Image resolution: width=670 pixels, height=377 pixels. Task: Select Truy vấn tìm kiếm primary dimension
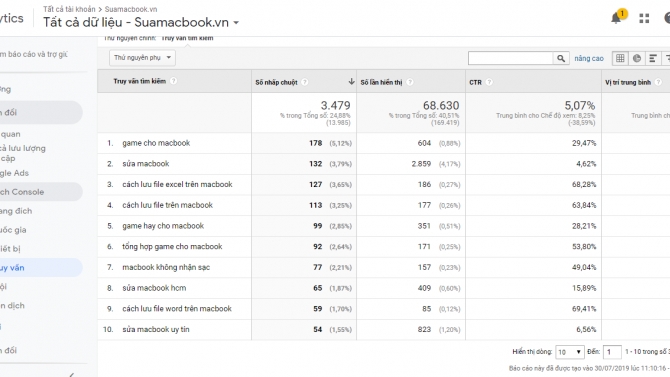pyautogui.click(x=187, y=38)
